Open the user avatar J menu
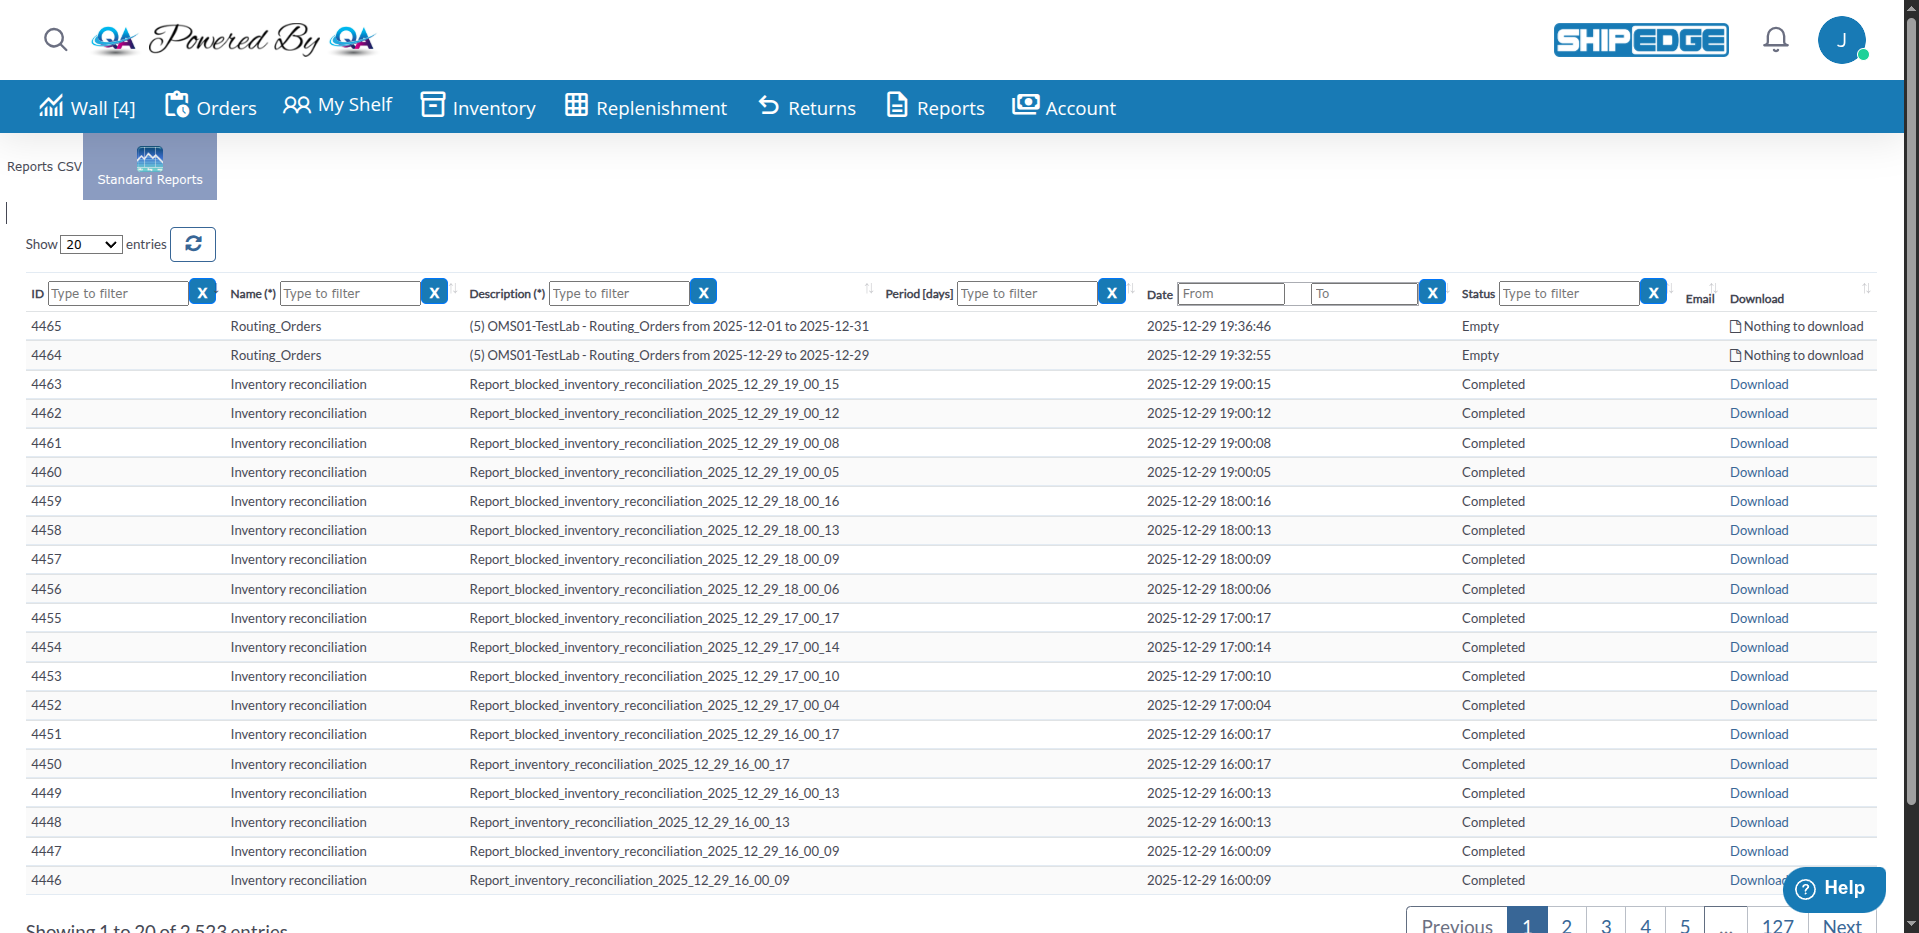Viewport: 1919px width, 933px height. (1842, 40)
